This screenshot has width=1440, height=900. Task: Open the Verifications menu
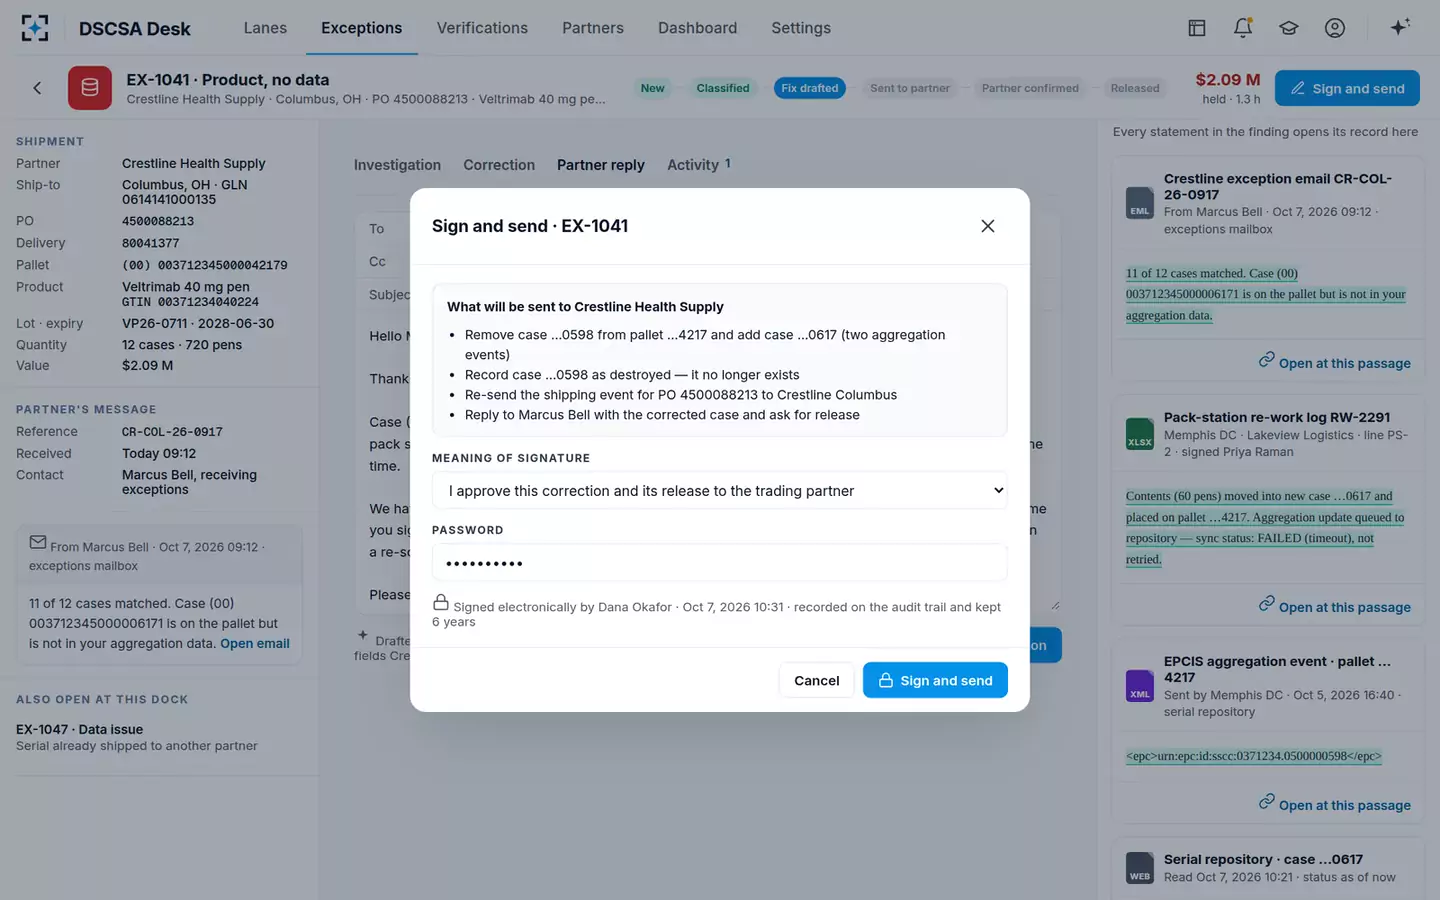[x=482, y=28]
